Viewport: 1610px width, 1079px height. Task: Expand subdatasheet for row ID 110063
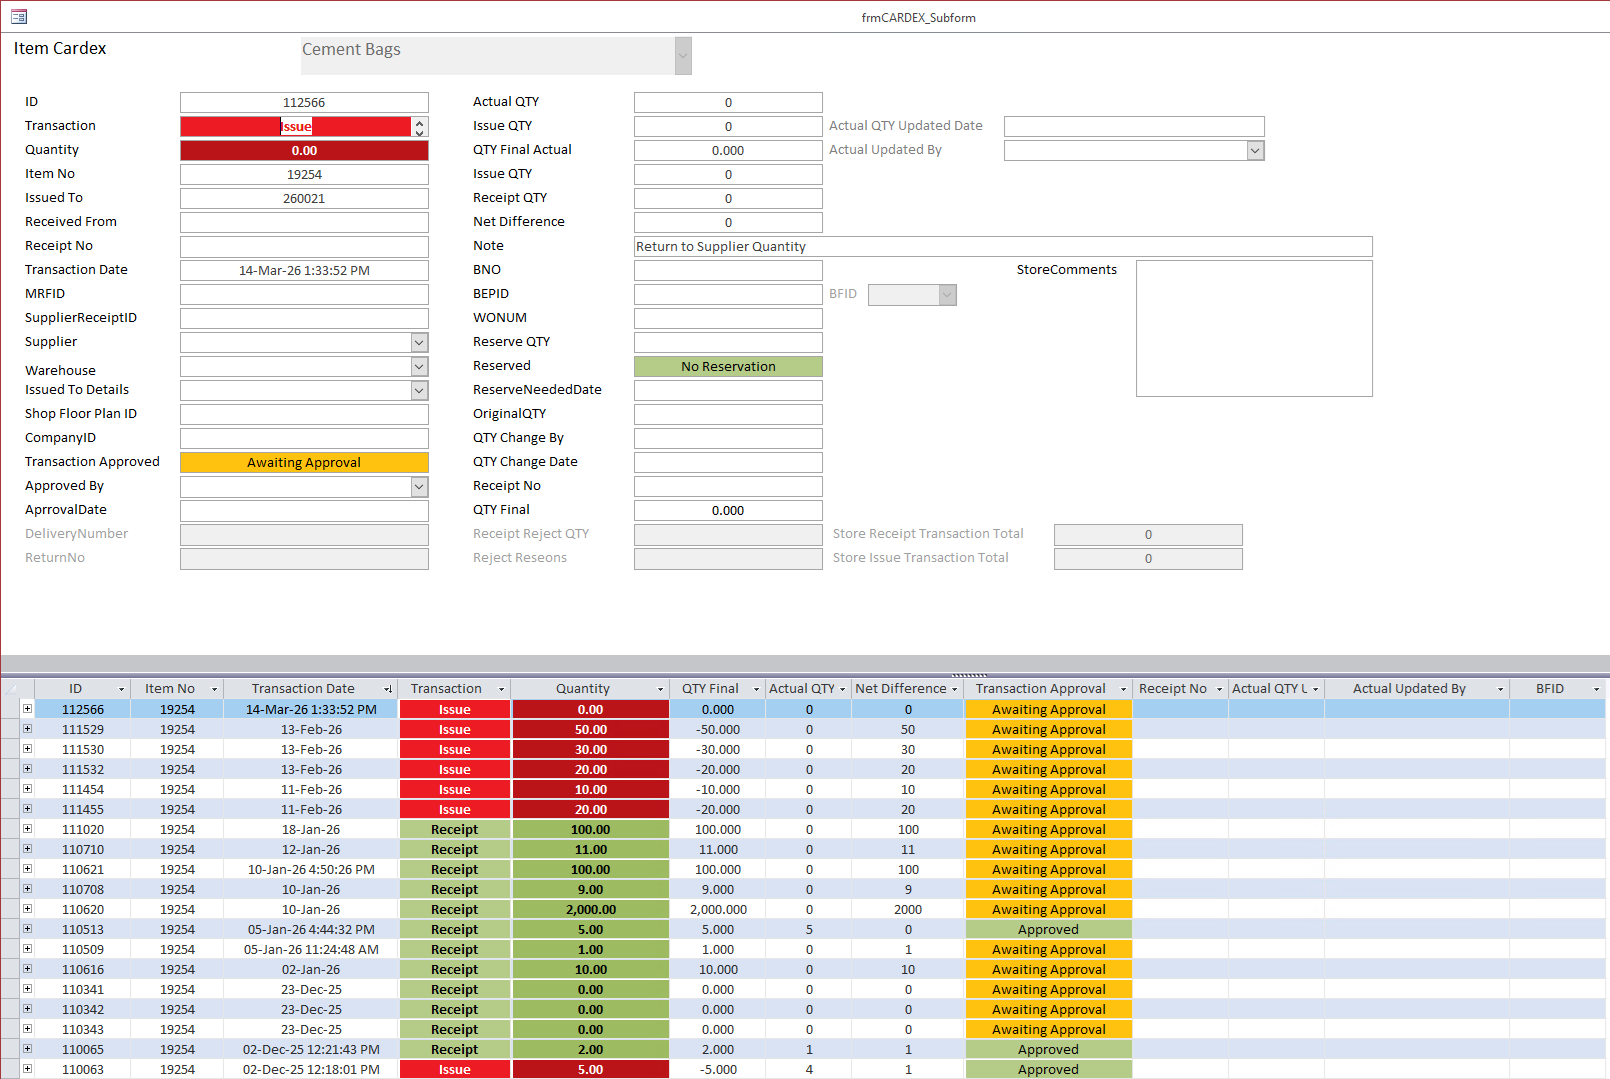tap(28, 1069)
